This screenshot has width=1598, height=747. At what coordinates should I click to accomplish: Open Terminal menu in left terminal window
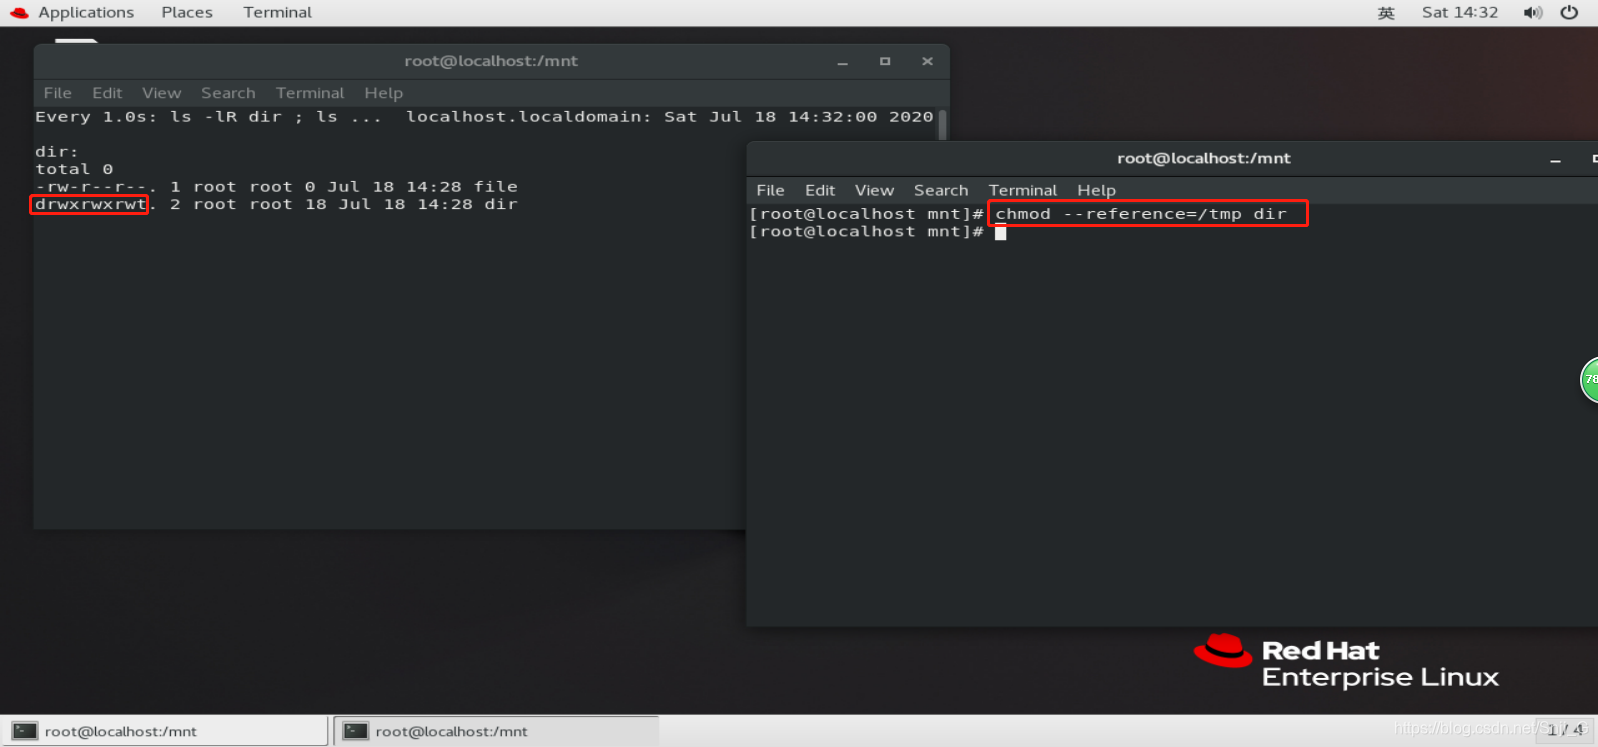point(310,93)
